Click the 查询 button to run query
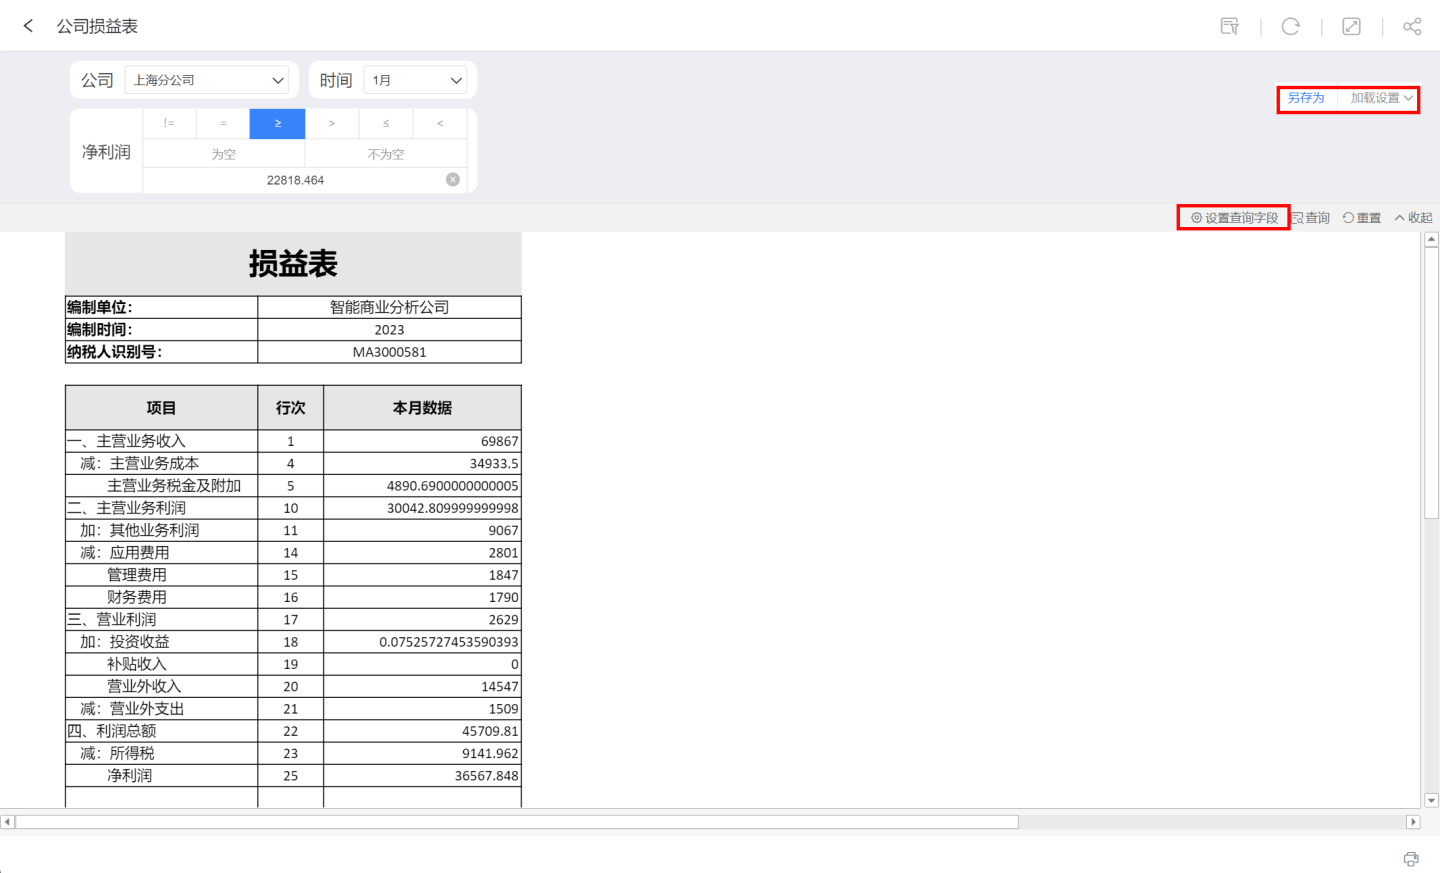The image size is (1440, 873). point(1311,218)
